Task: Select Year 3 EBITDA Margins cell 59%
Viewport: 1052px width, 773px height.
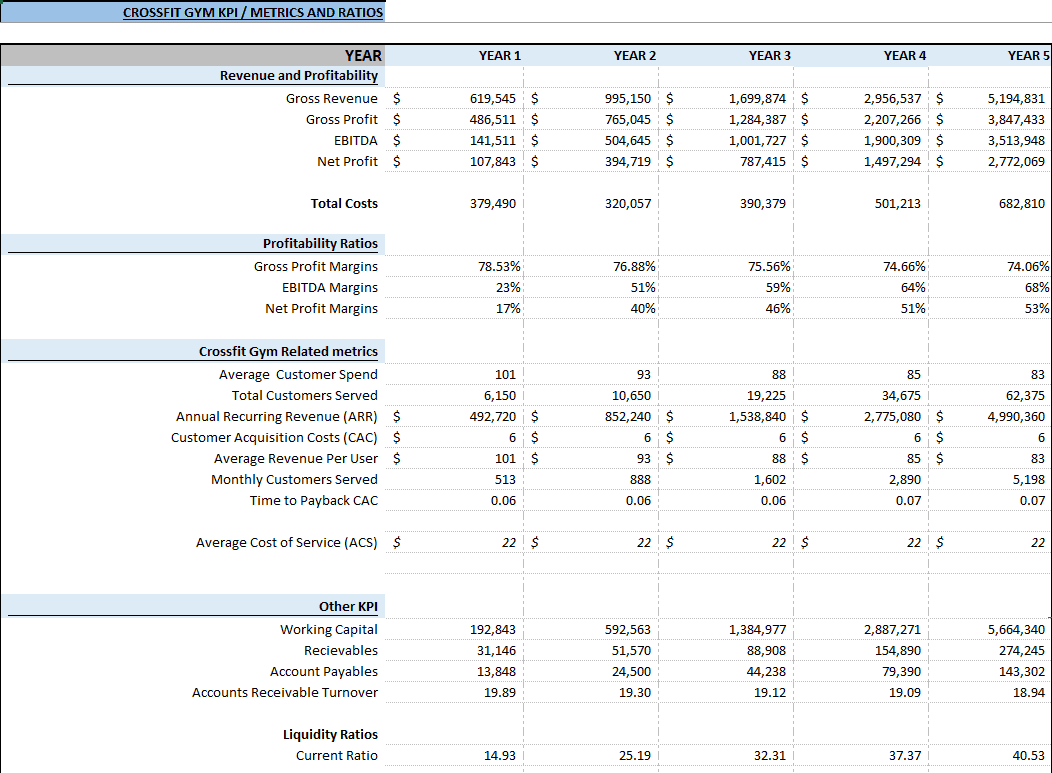Action: [778, 288]
